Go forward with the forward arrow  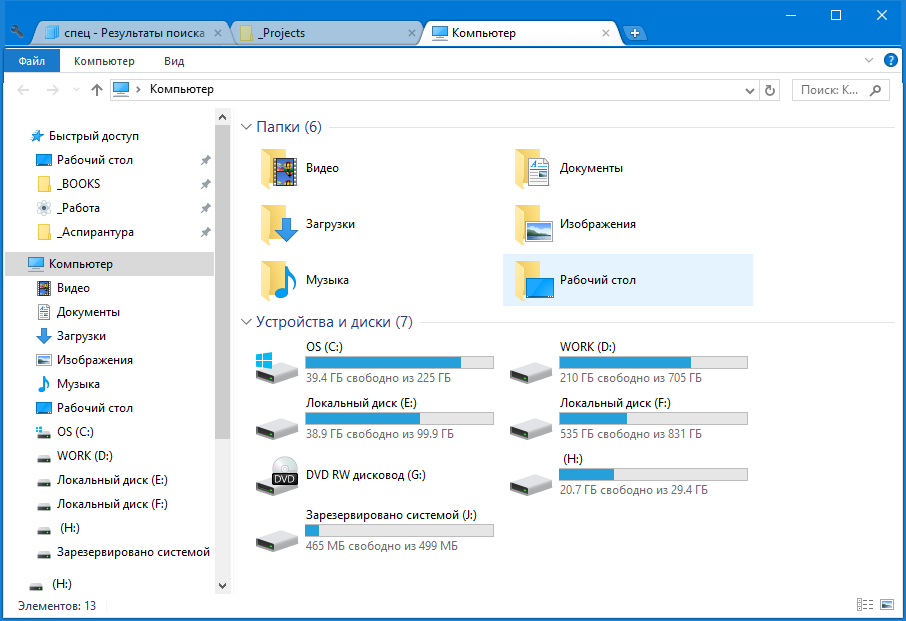53,90
